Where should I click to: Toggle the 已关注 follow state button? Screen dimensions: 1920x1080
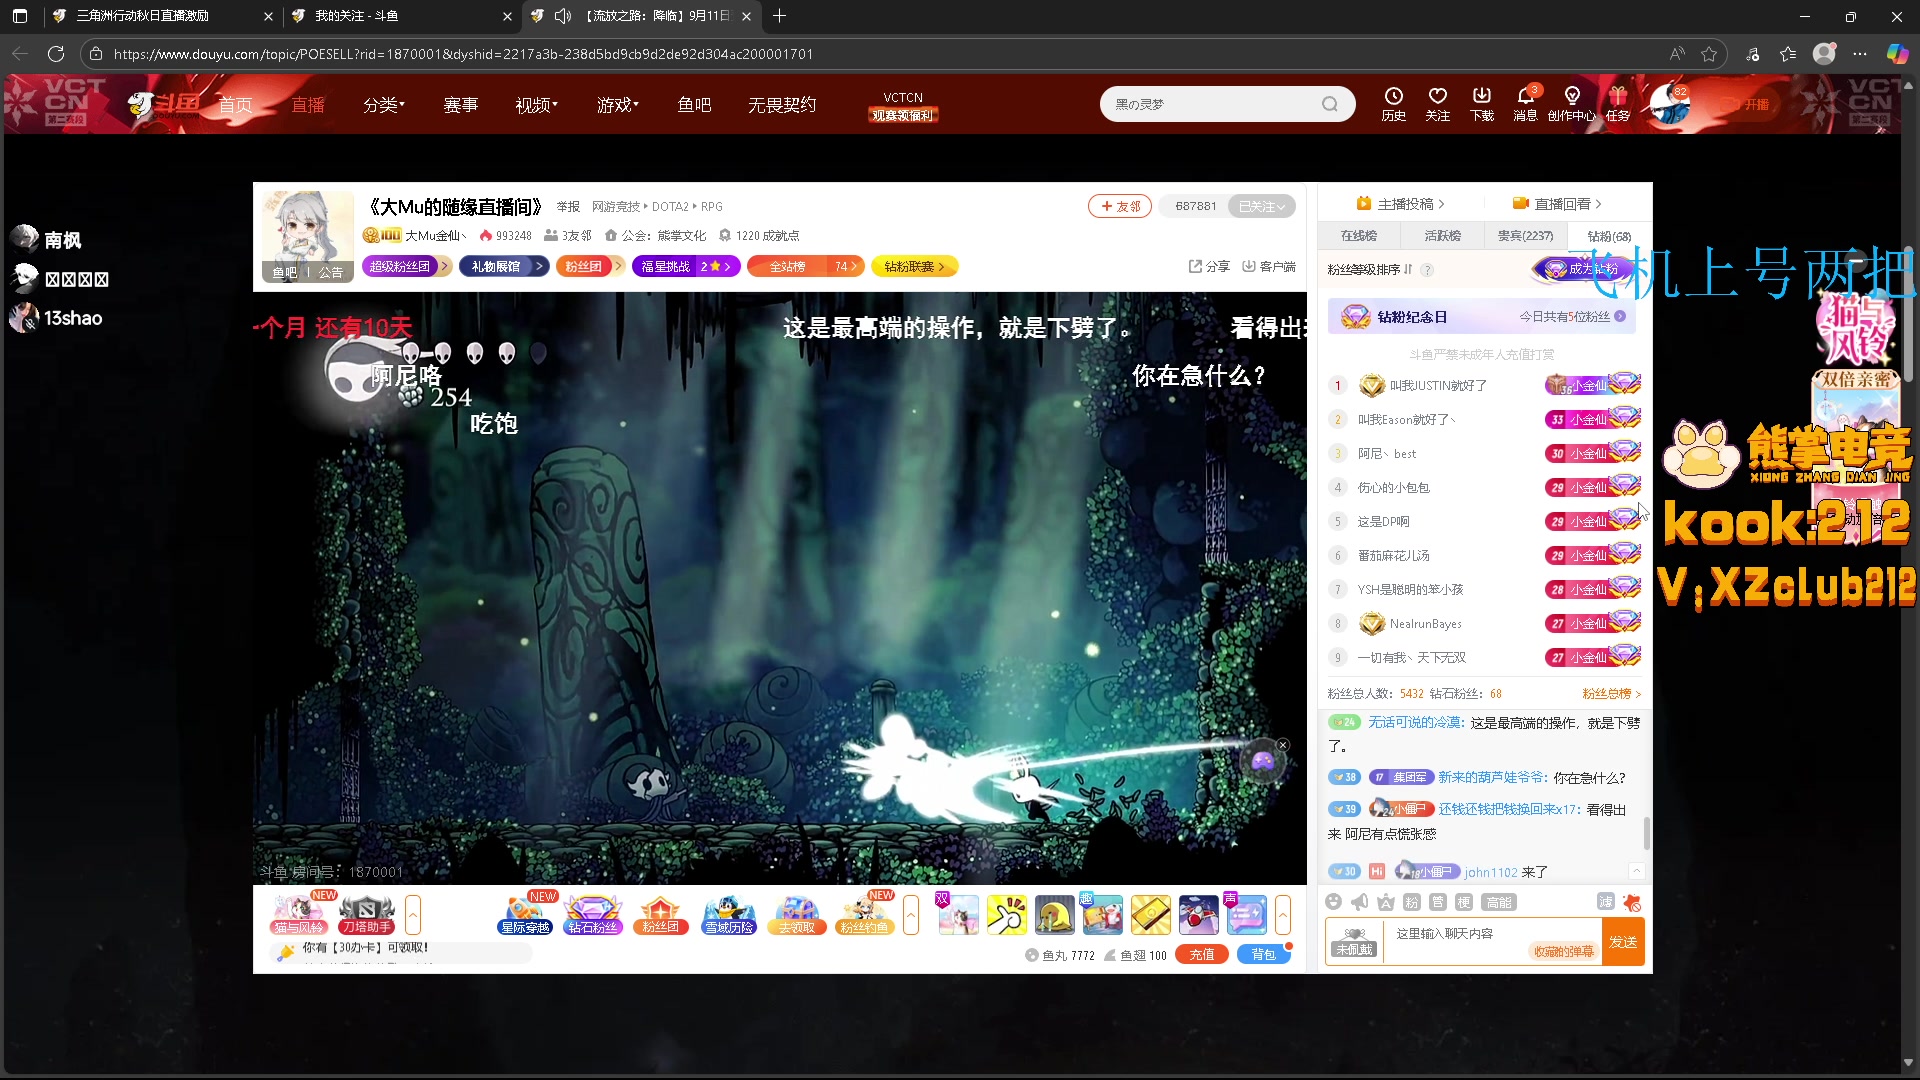[x=1261, y=206]
